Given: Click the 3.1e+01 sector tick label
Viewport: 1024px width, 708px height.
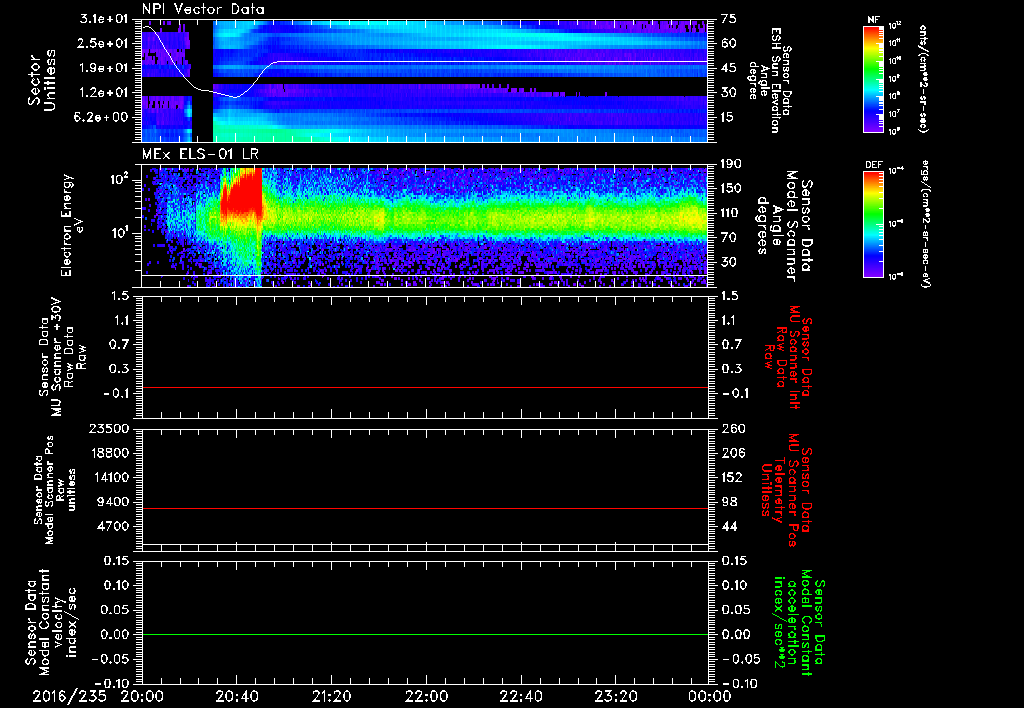Looking at the screenshot, I should point(104,19).
